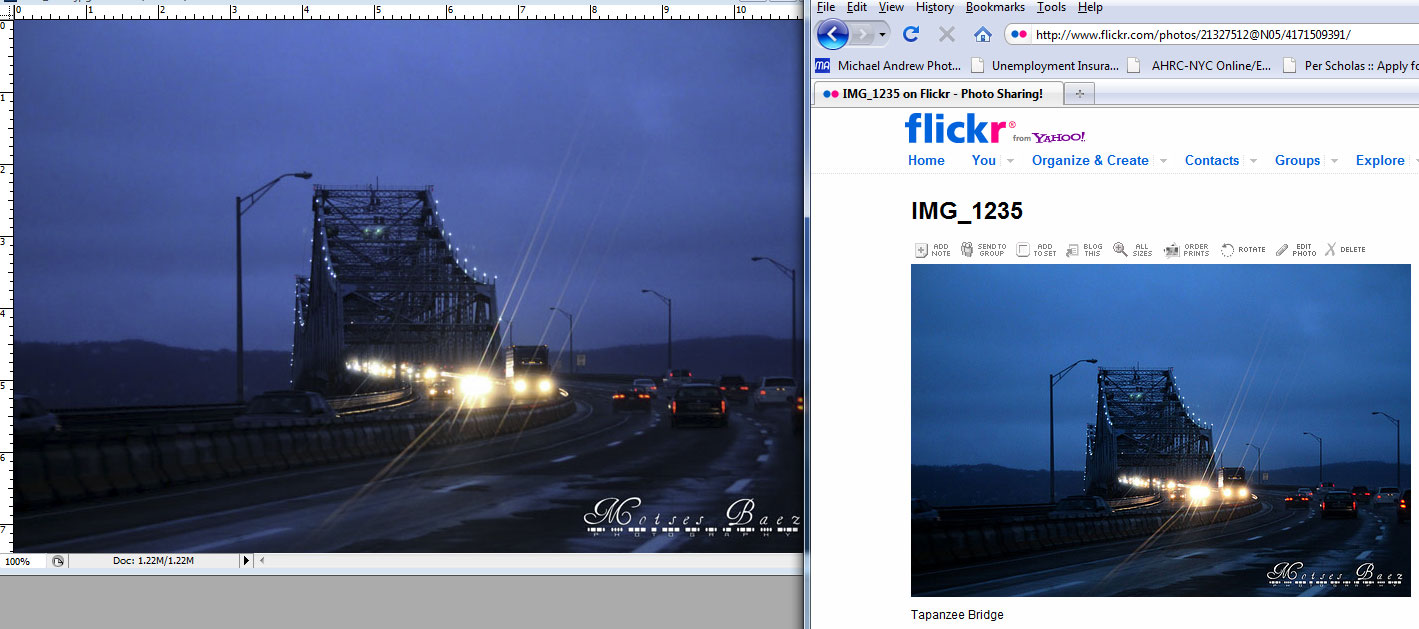
Task: Reload the page with the browser refresh button
Action: 910,34
